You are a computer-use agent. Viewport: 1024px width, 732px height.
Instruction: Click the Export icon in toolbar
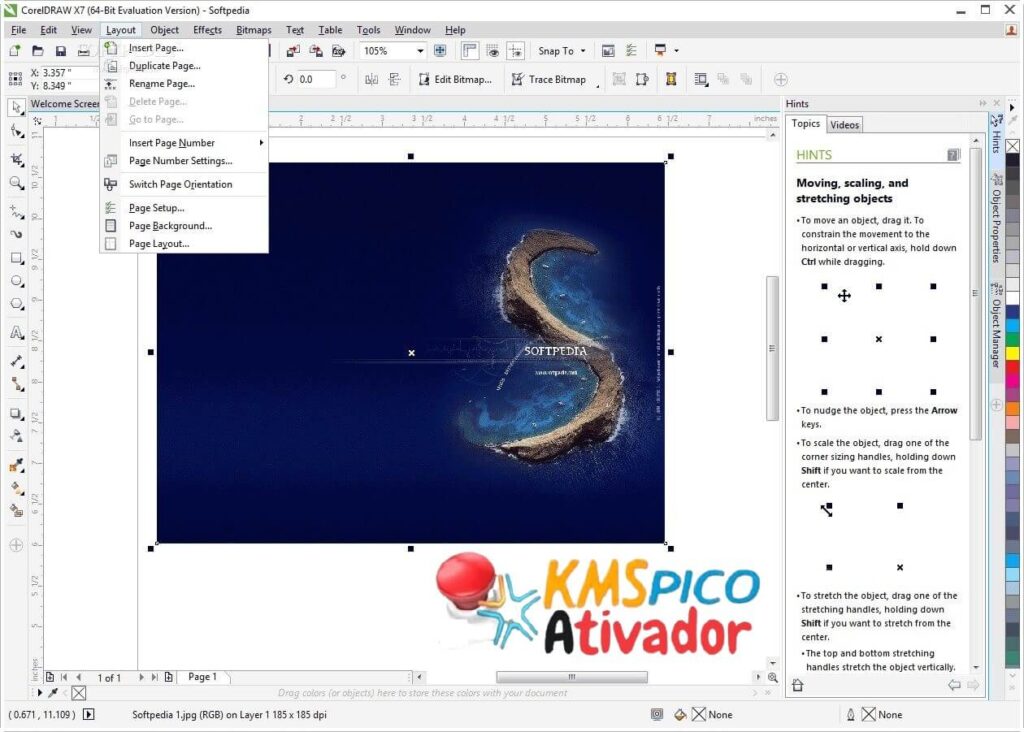(316, 51)
